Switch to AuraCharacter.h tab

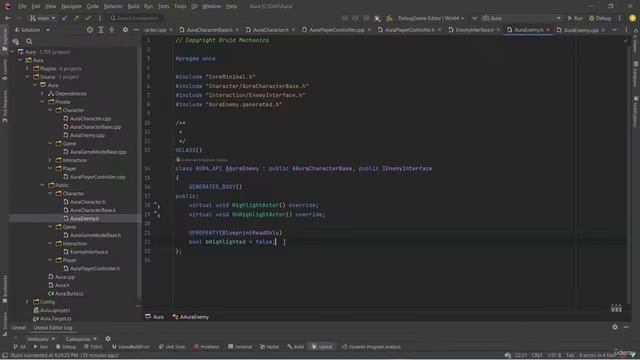(270, 30)
